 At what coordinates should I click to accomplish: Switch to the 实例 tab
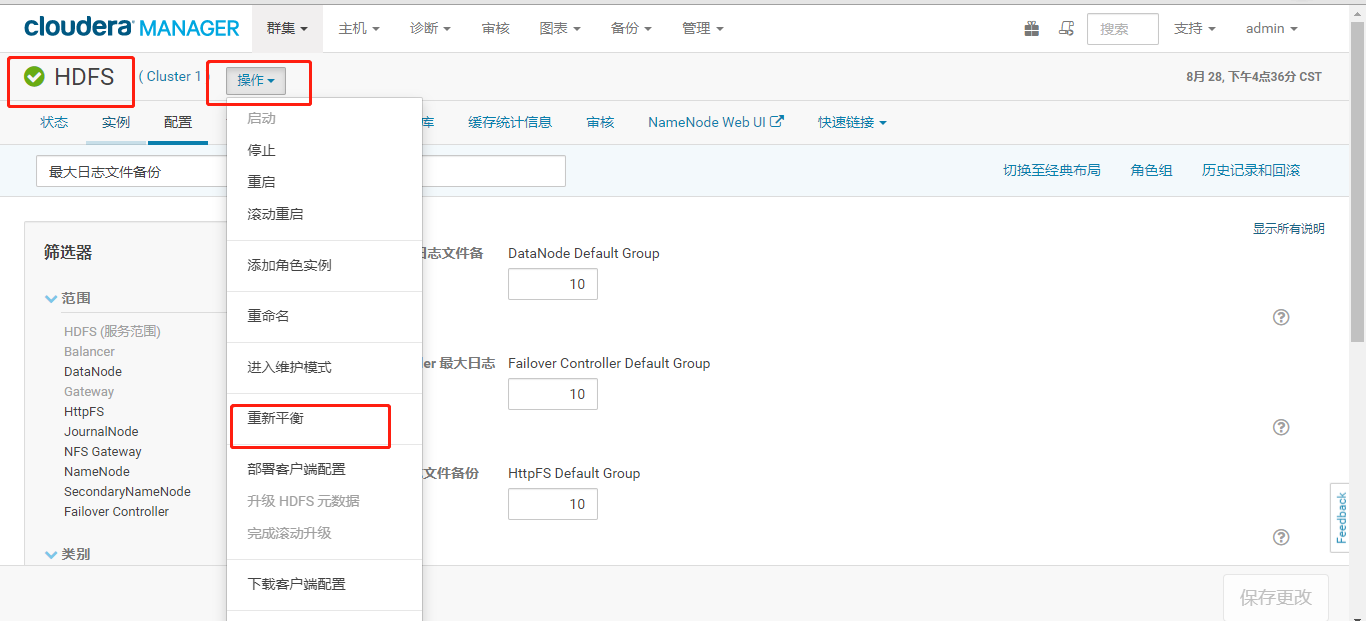point(116,122)
